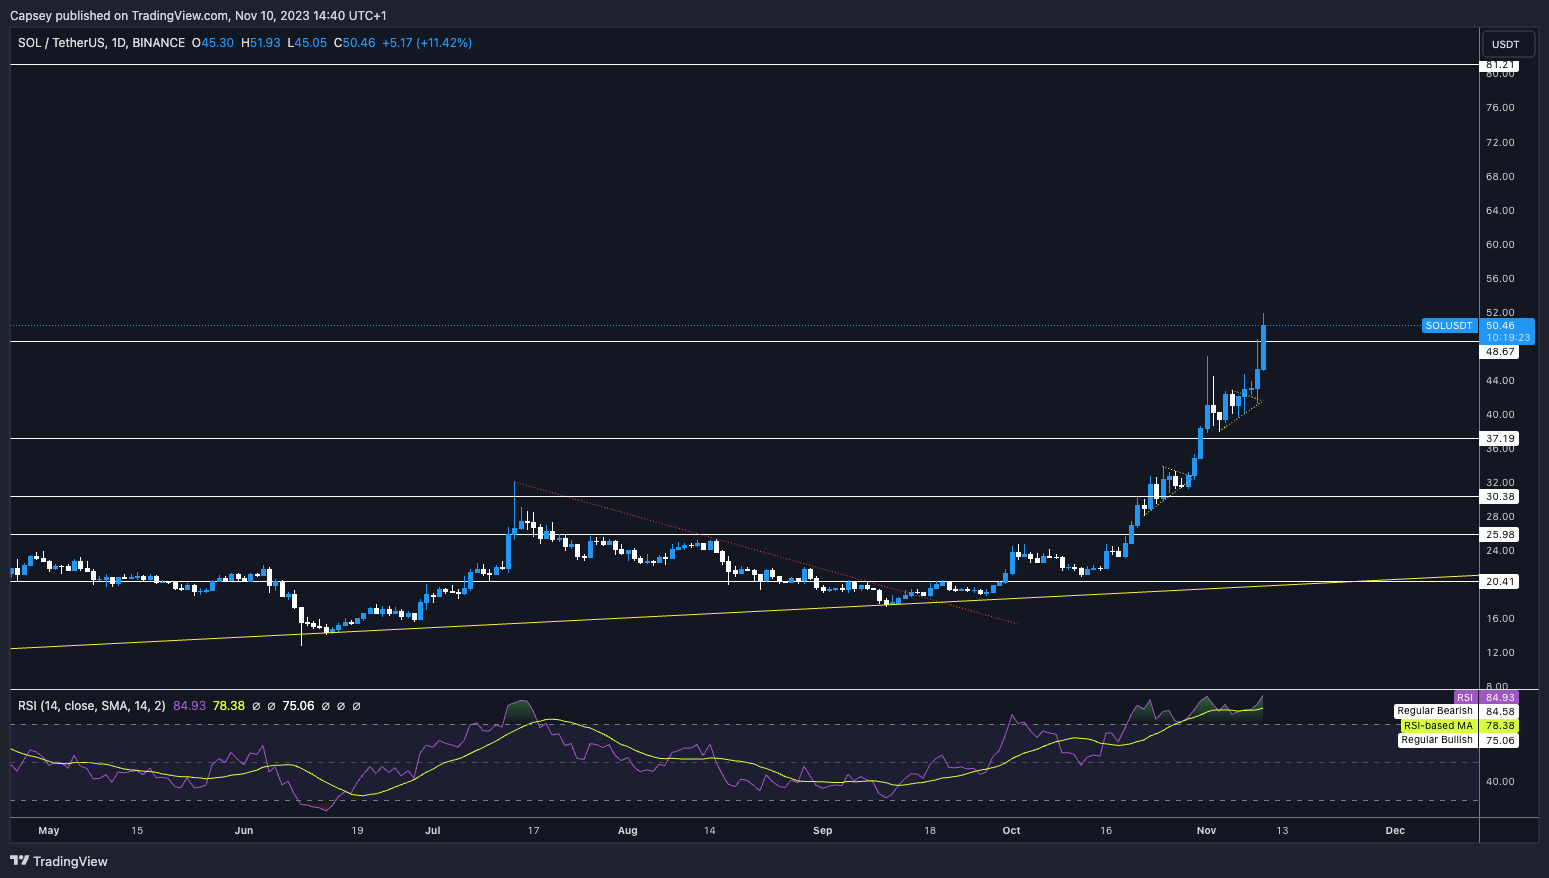The width and height of the screenshot is (1549, 878).
Task: Select the 37.19 price level tag
Action: pos(1500,439)
